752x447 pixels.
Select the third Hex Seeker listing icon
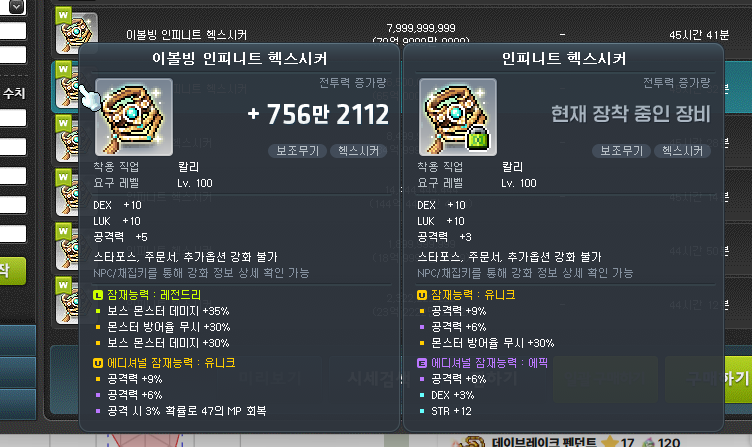pyautogui.click(x=67, y=139)
